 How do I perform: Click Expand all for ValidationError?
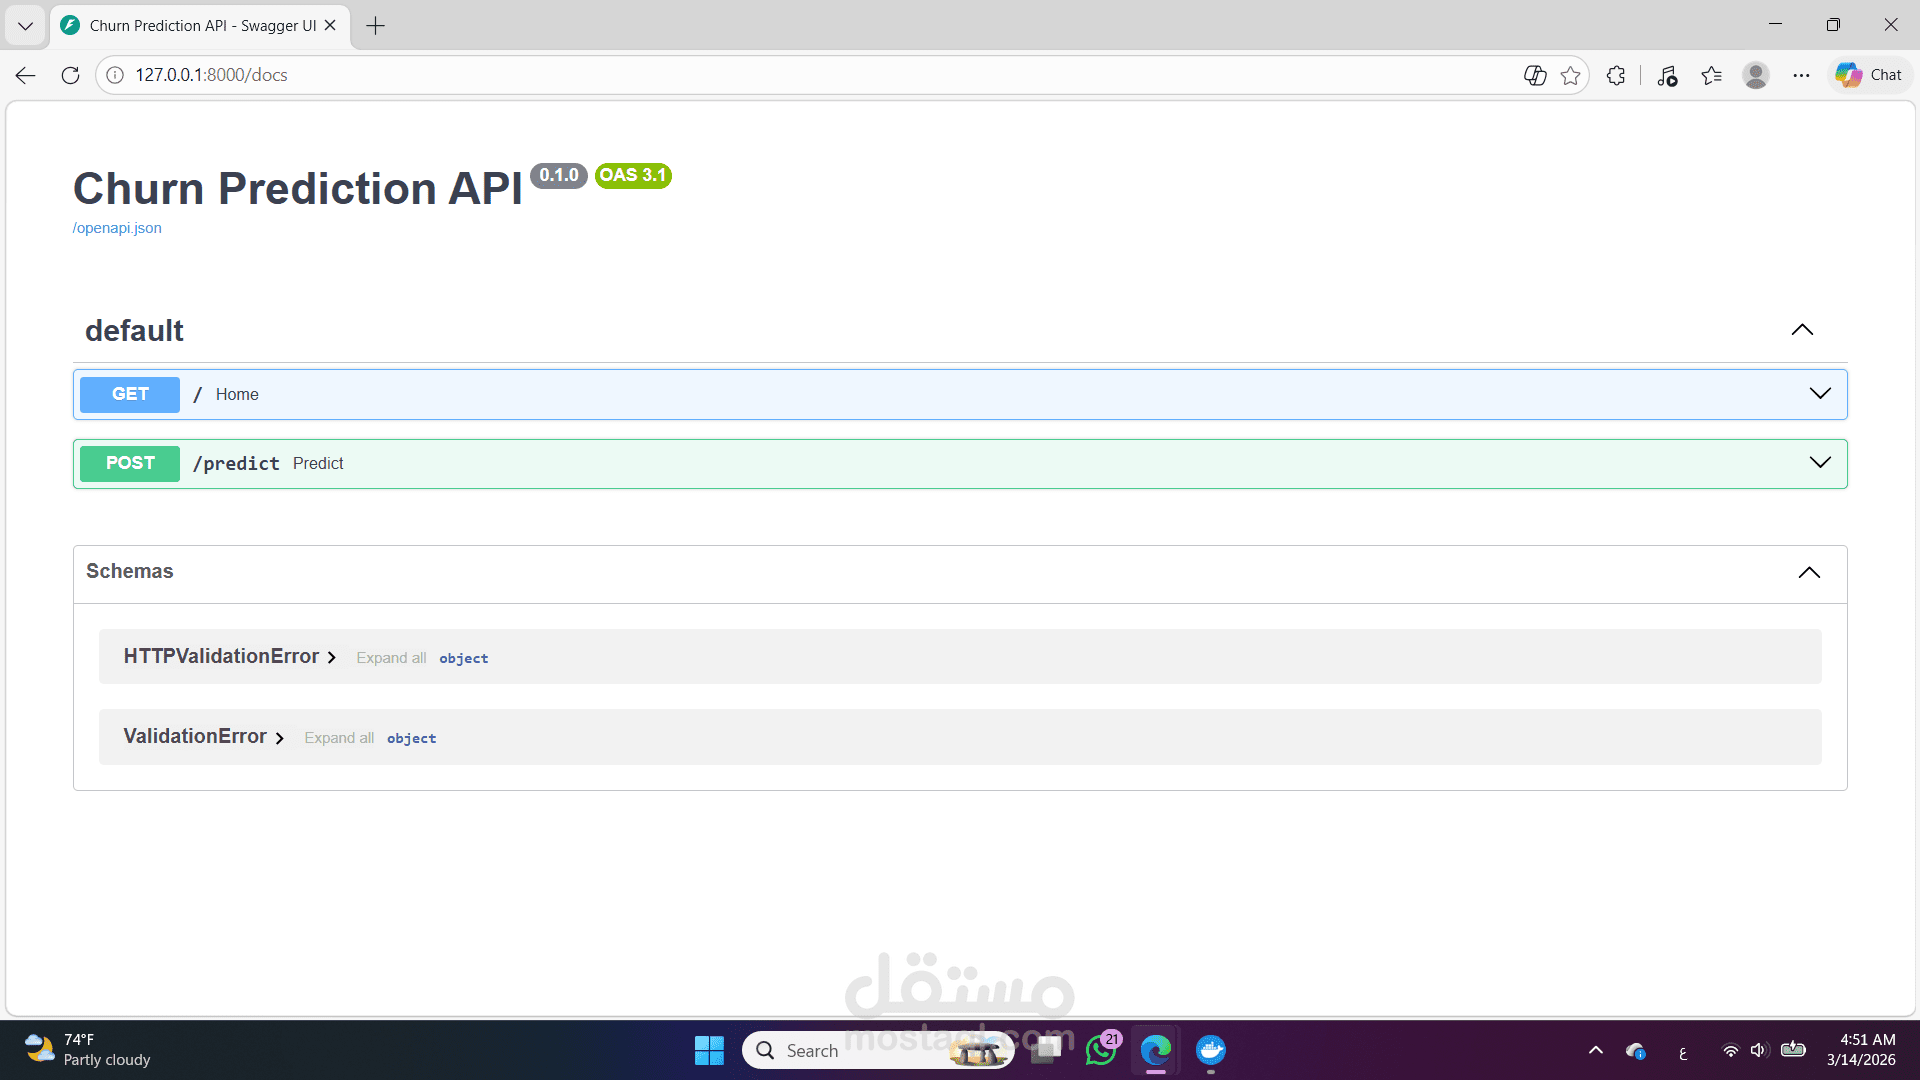pyautogui.click(x=339, y=738)
